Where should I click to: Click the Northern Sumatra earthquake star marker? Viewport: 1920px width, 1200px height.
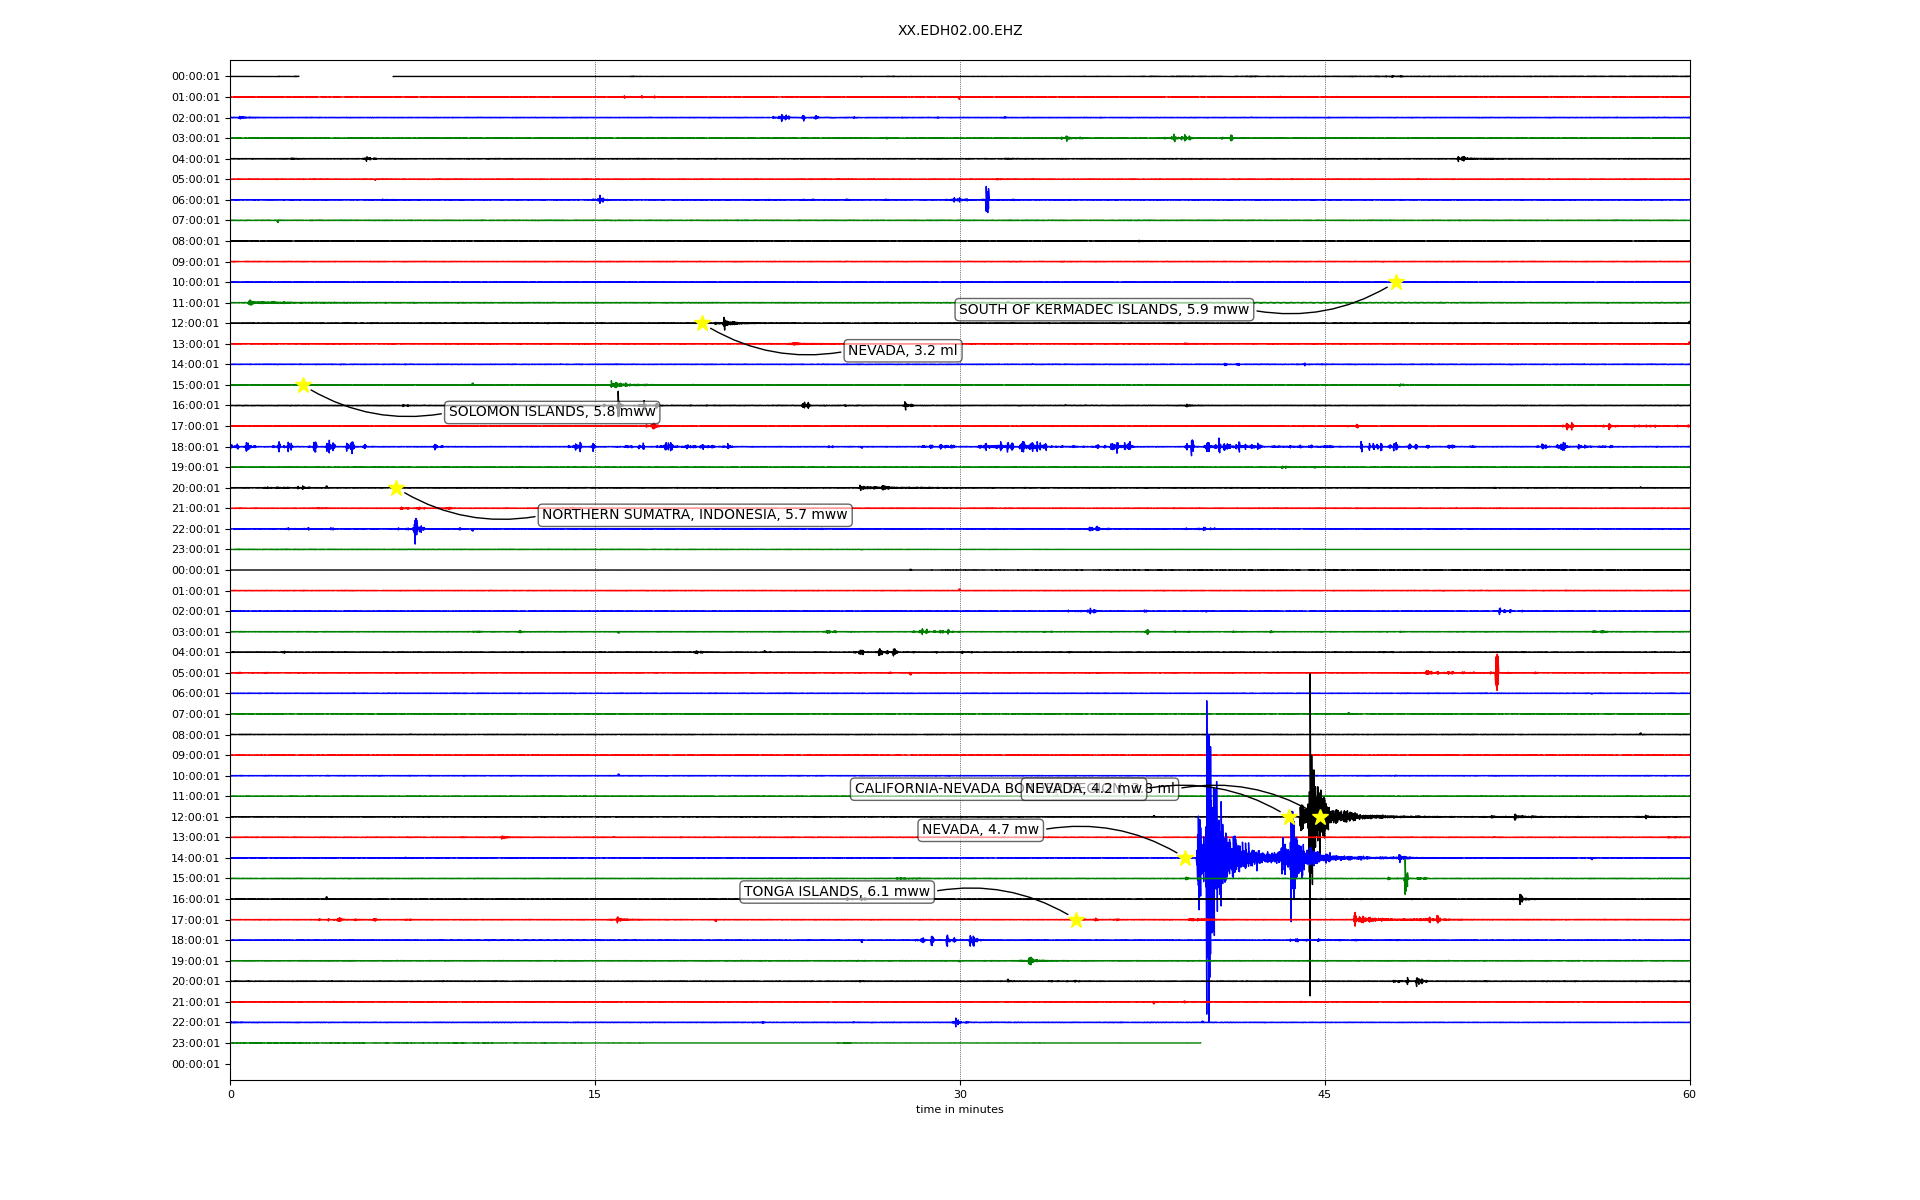396,488
